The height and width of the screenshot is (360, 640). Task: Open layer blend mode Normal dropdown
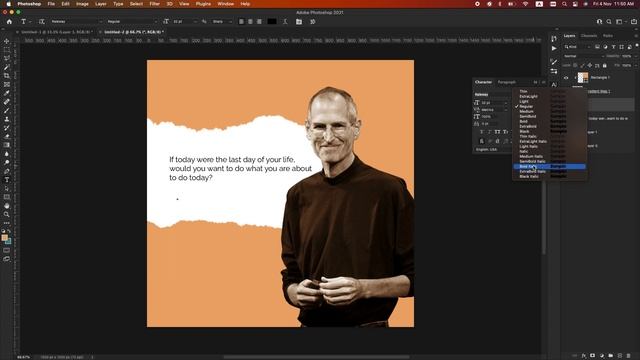pos(583,56)
